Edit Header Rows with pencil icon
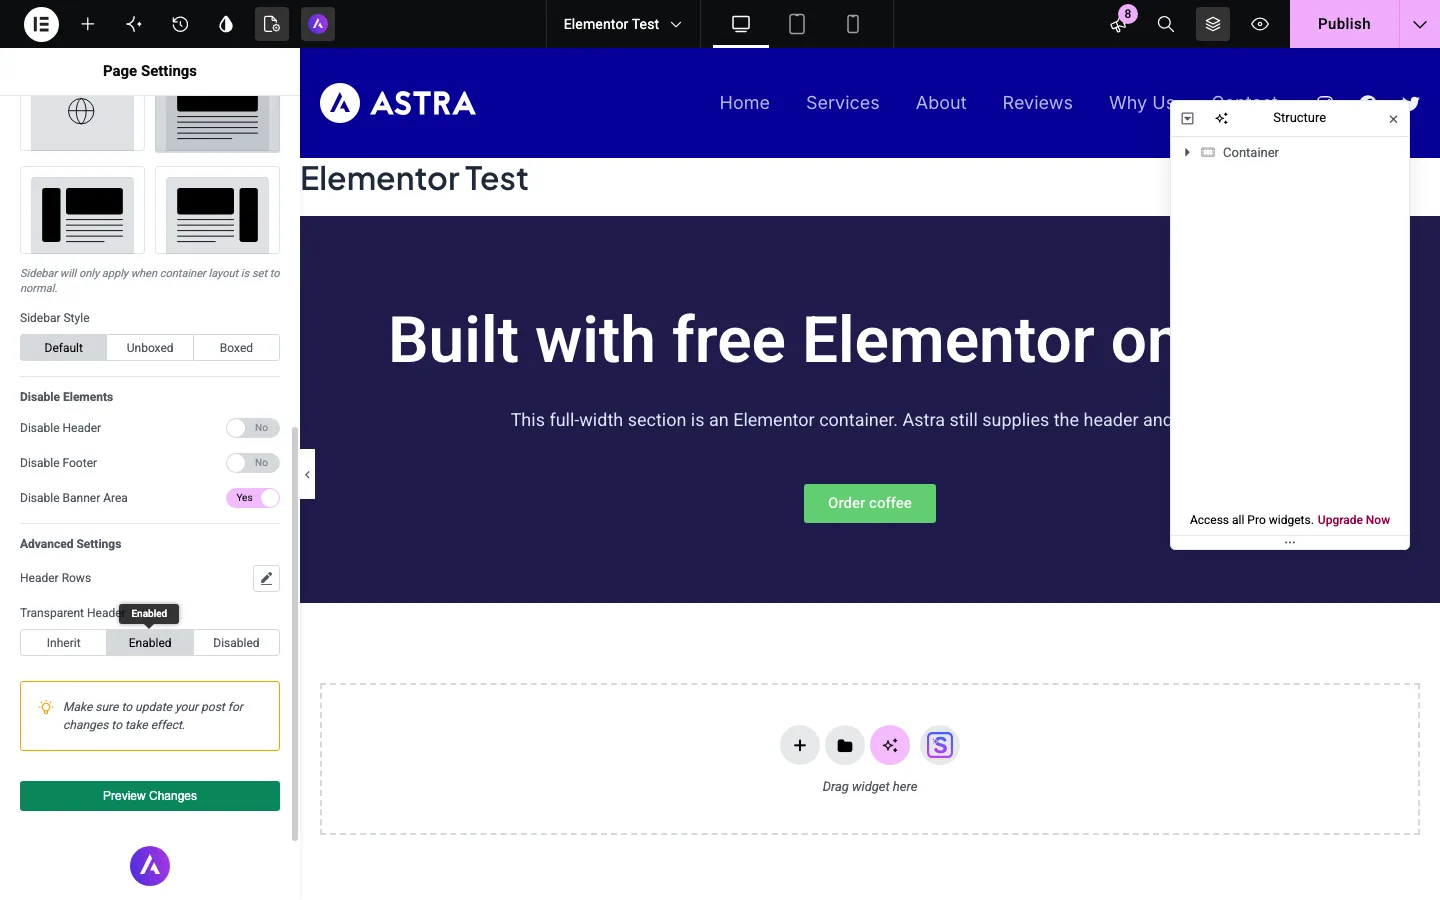 pyautogui.click(x=266, y=578)
